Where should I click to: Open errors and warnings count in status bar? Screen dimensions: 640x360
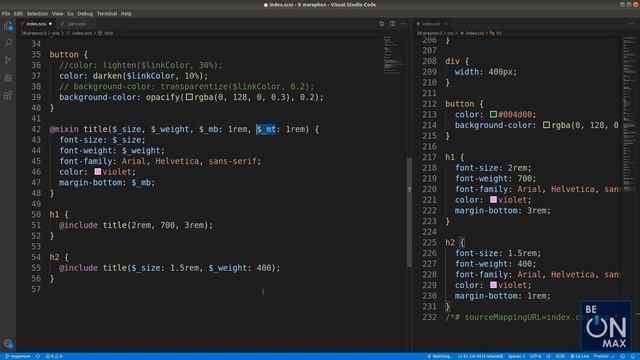54,356
